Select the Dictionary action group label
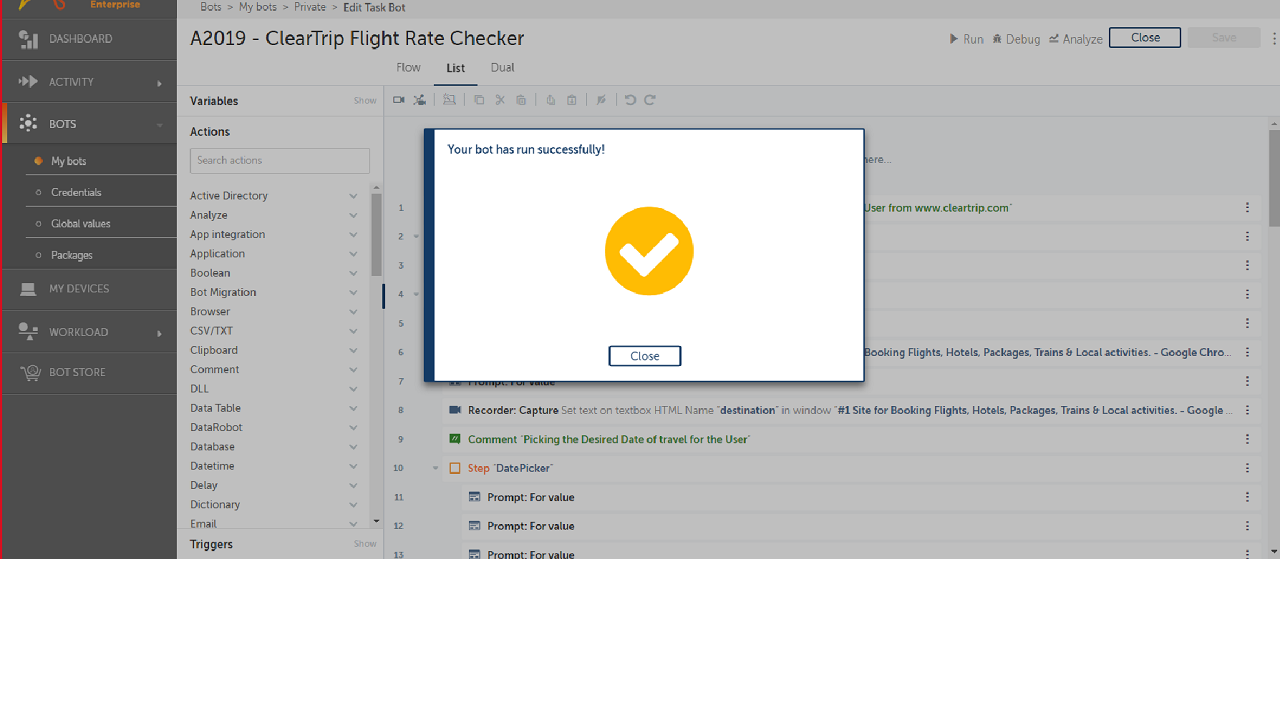The width and height of the screenshot is (1280, 720). (215, 505)
